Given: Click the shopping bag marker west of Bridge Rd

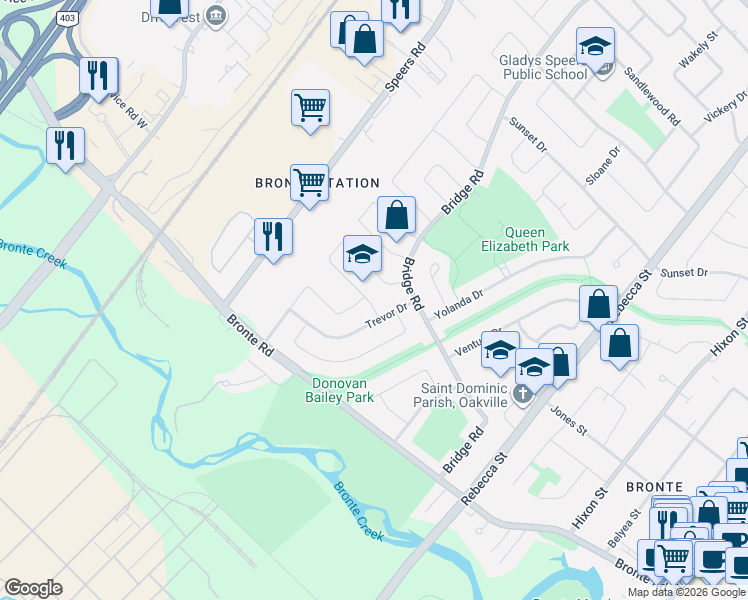Looking at the screenshot, I should (x=396, y=218).
